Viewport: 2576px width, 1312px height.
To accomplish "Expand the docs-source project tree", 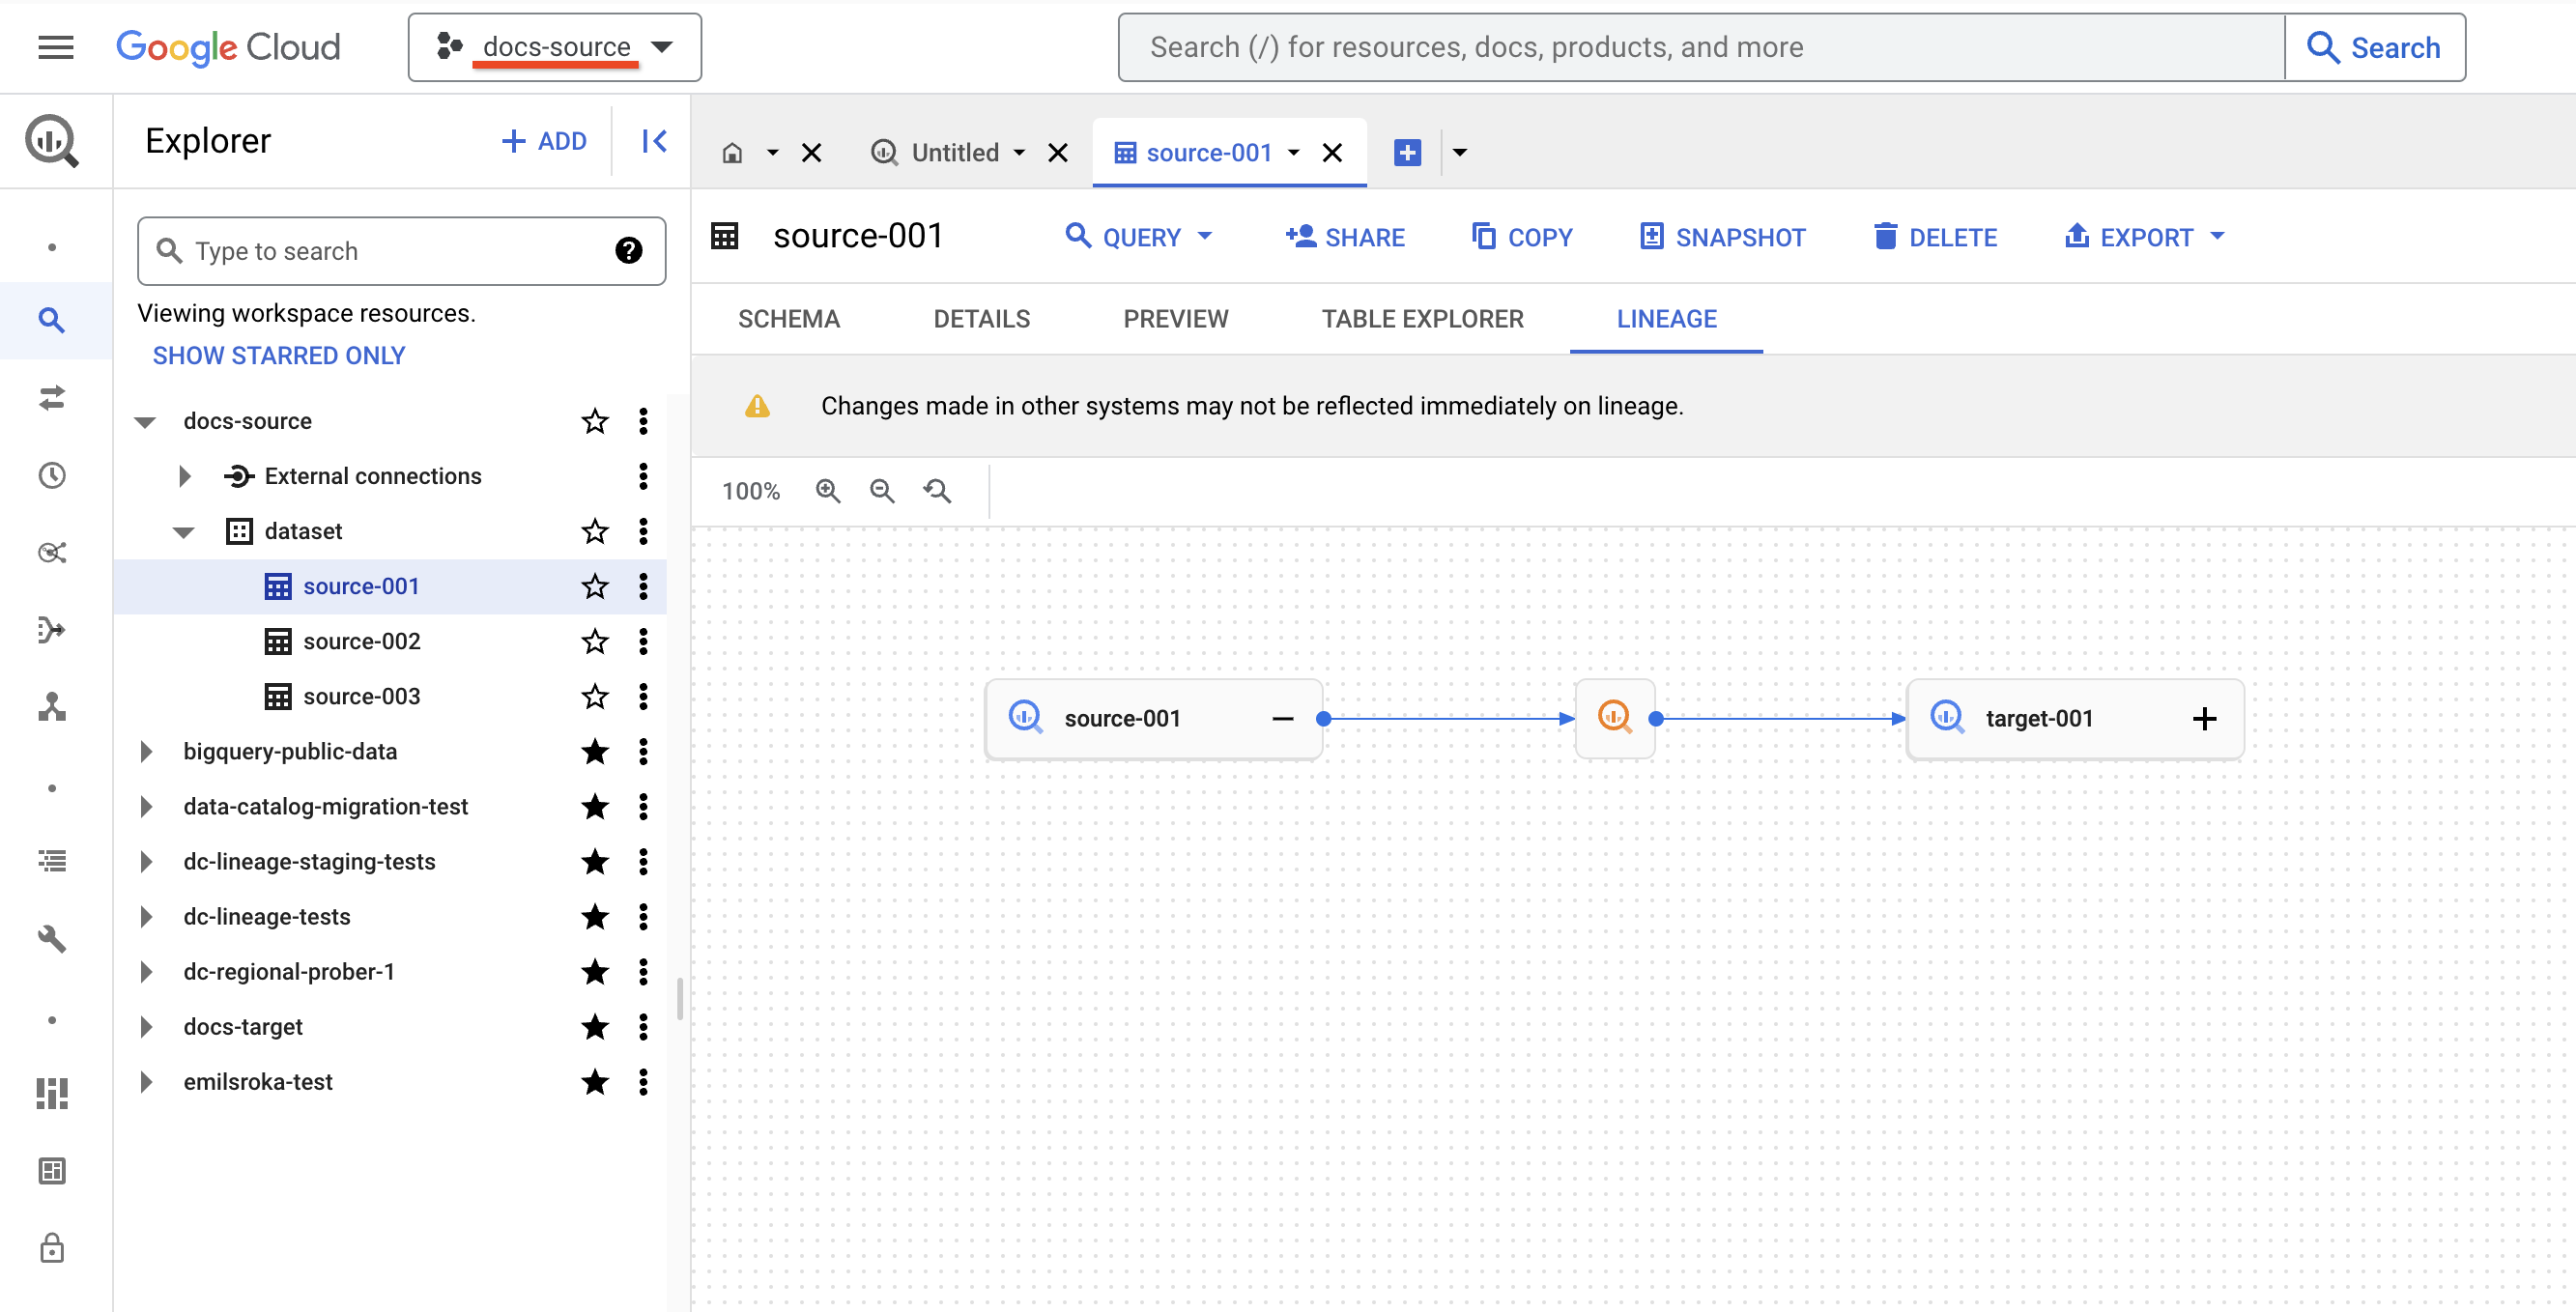I will 147,420.
